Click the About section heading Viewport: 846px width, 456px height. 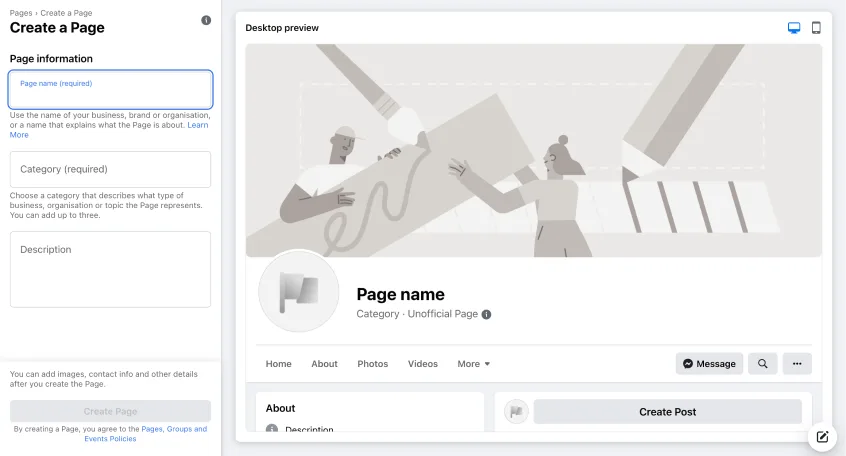tap(280, 409)
